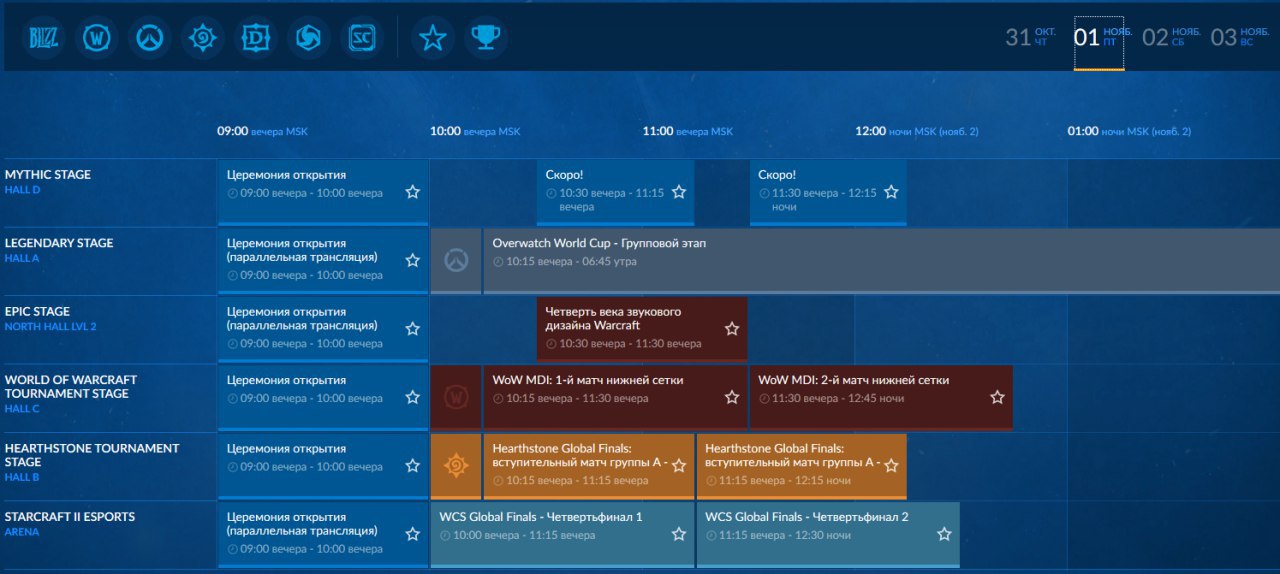Viewport: 1280px width, 574px height.
Task: Click the 10:00 вечера MSK time header
Action: pos(476,131)
